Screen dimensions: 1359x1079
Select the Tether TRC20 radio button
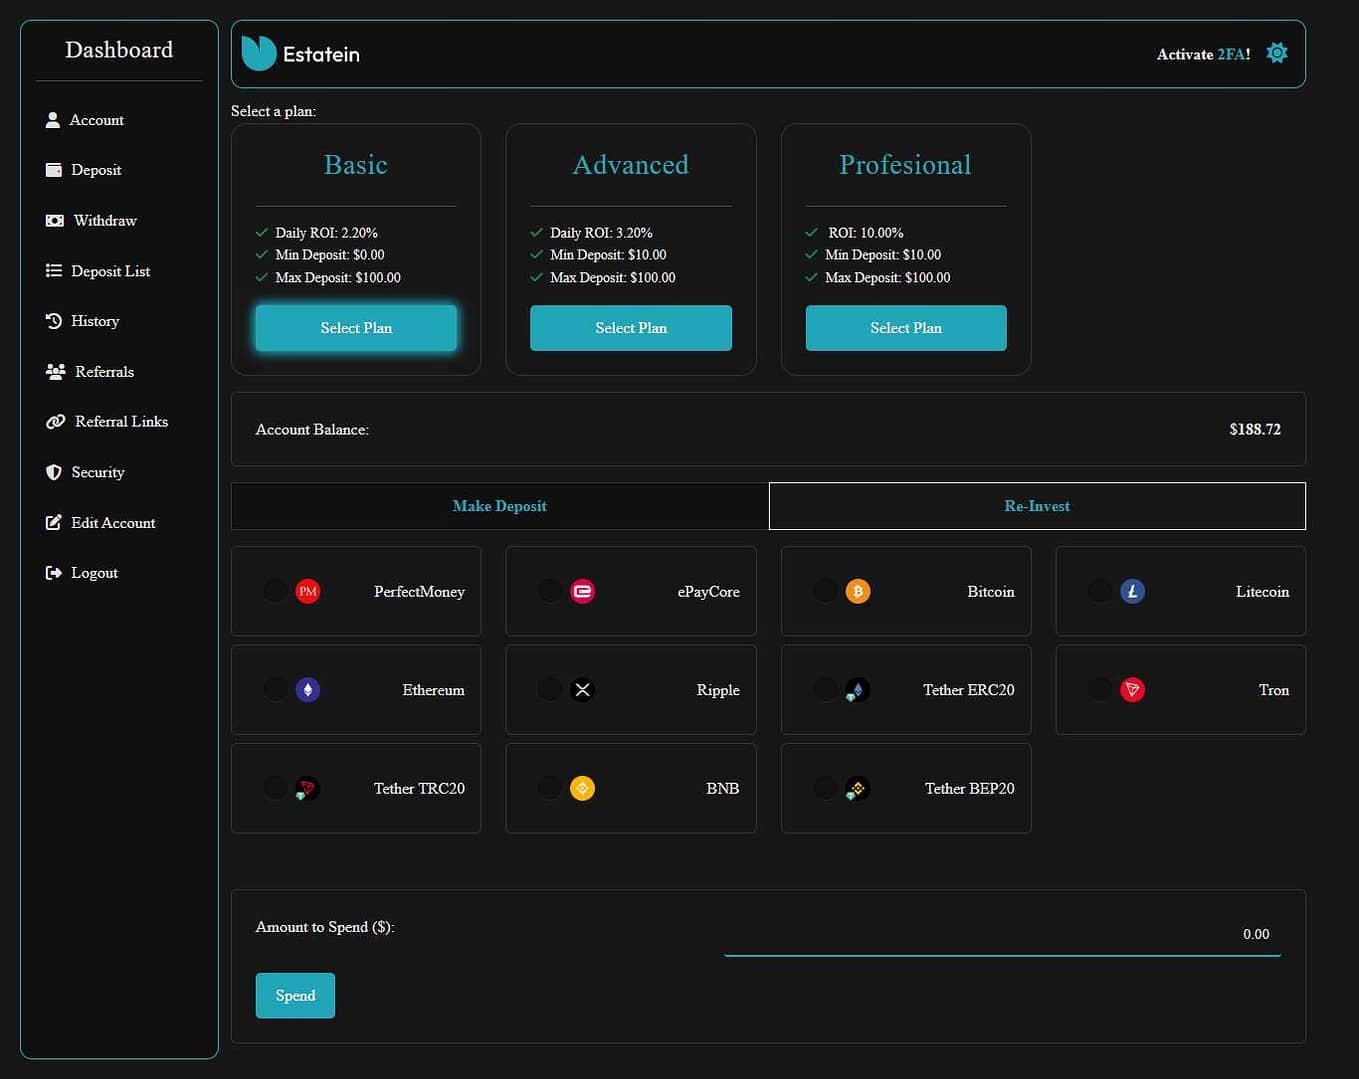click(275, 788)
